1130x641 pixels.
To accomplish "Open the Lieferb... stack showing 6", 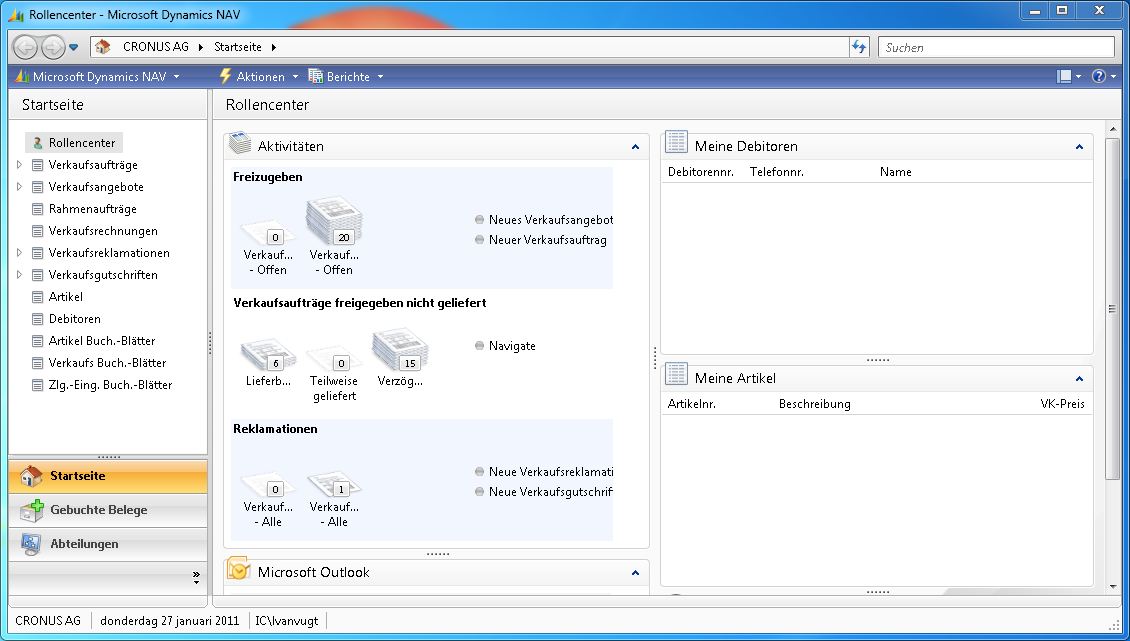I will (268, 363).
